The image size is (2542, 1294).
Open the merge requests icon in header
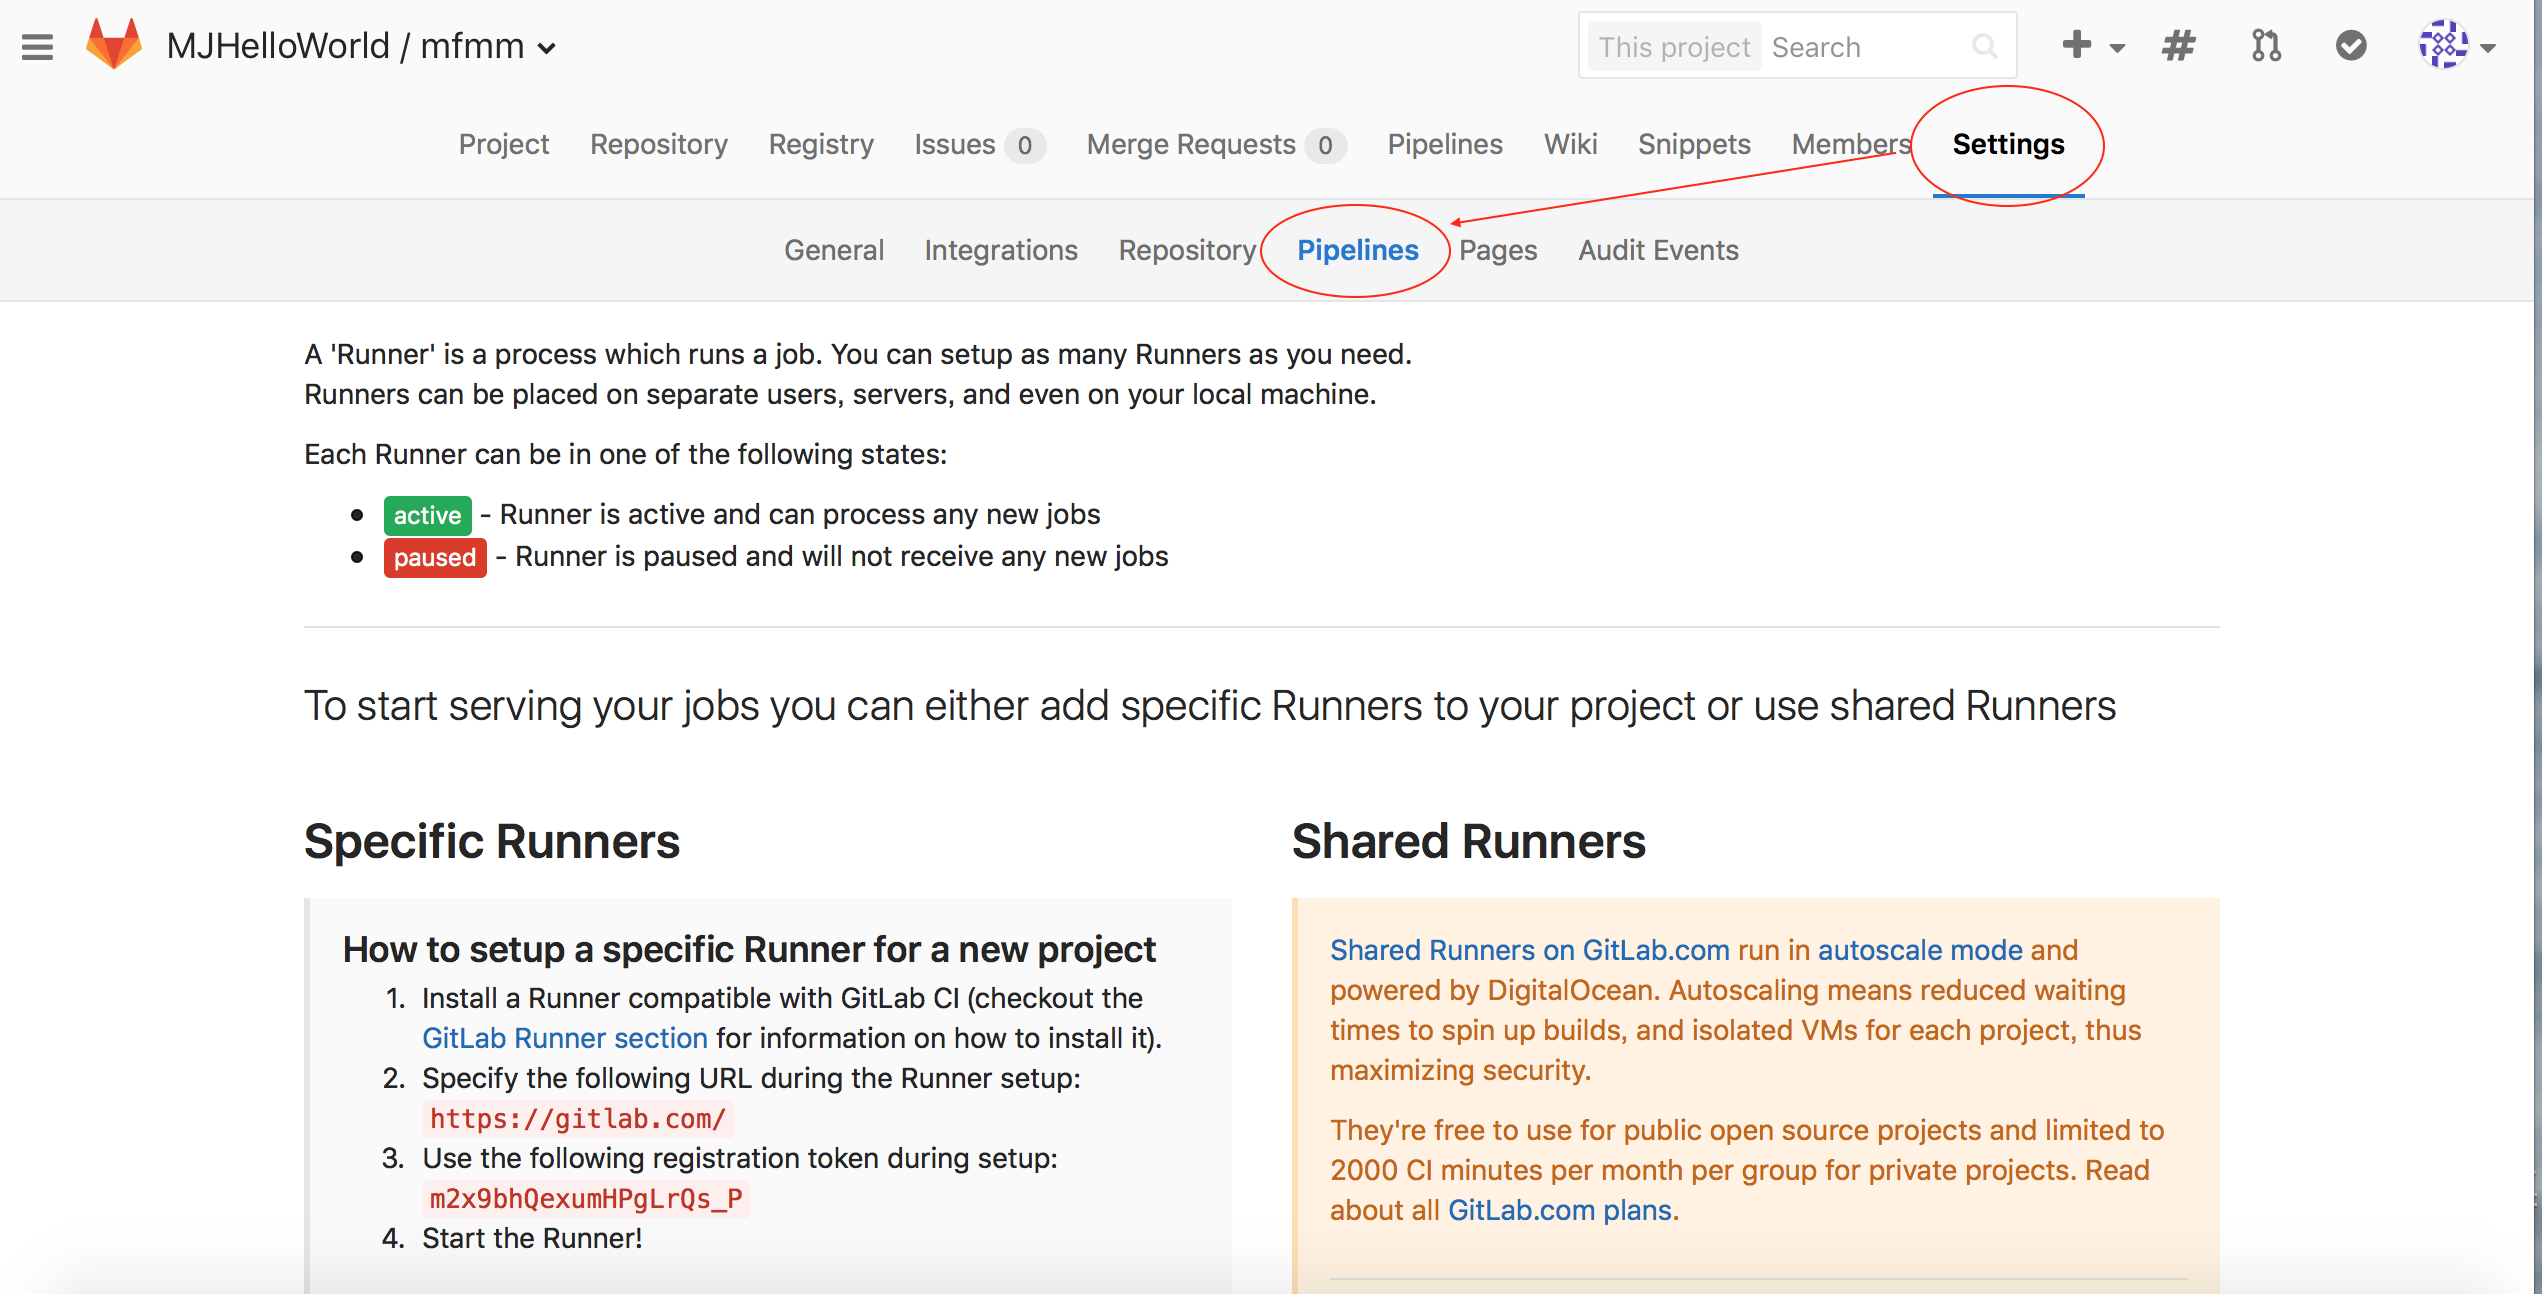(x=2266, y=46)
